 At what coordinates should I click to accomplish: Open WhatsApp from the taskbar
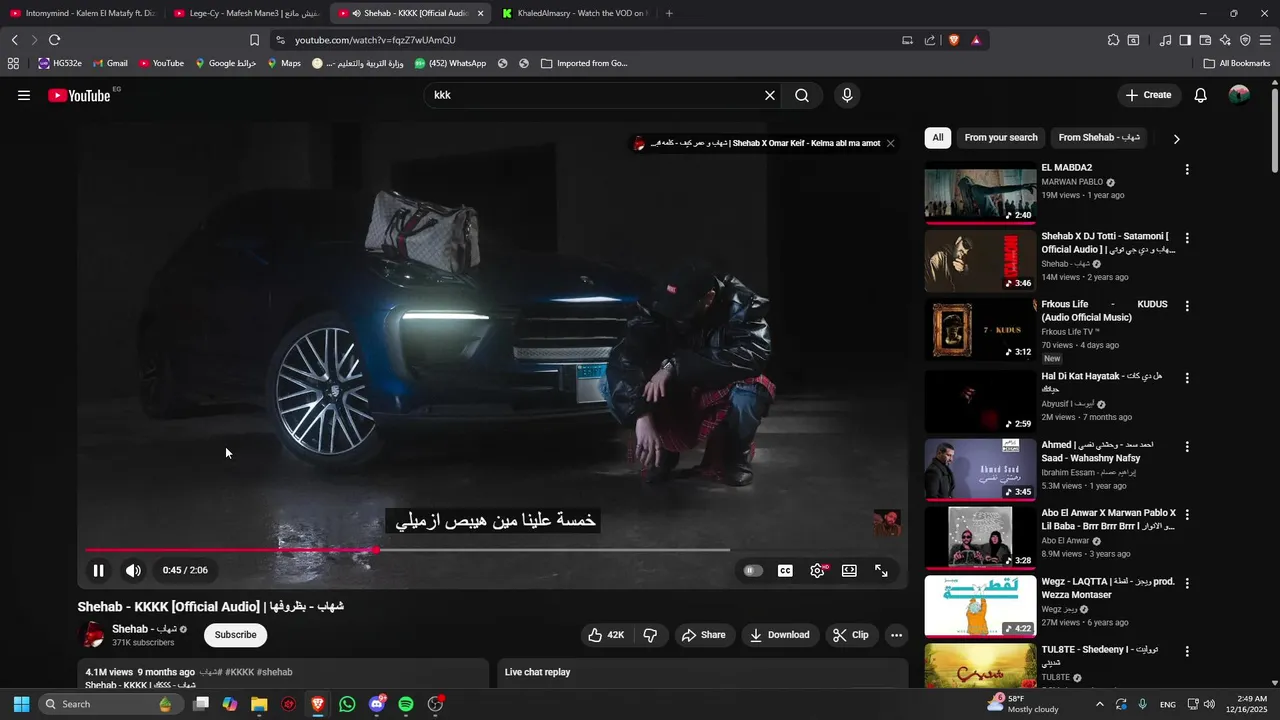click(347, 704)
